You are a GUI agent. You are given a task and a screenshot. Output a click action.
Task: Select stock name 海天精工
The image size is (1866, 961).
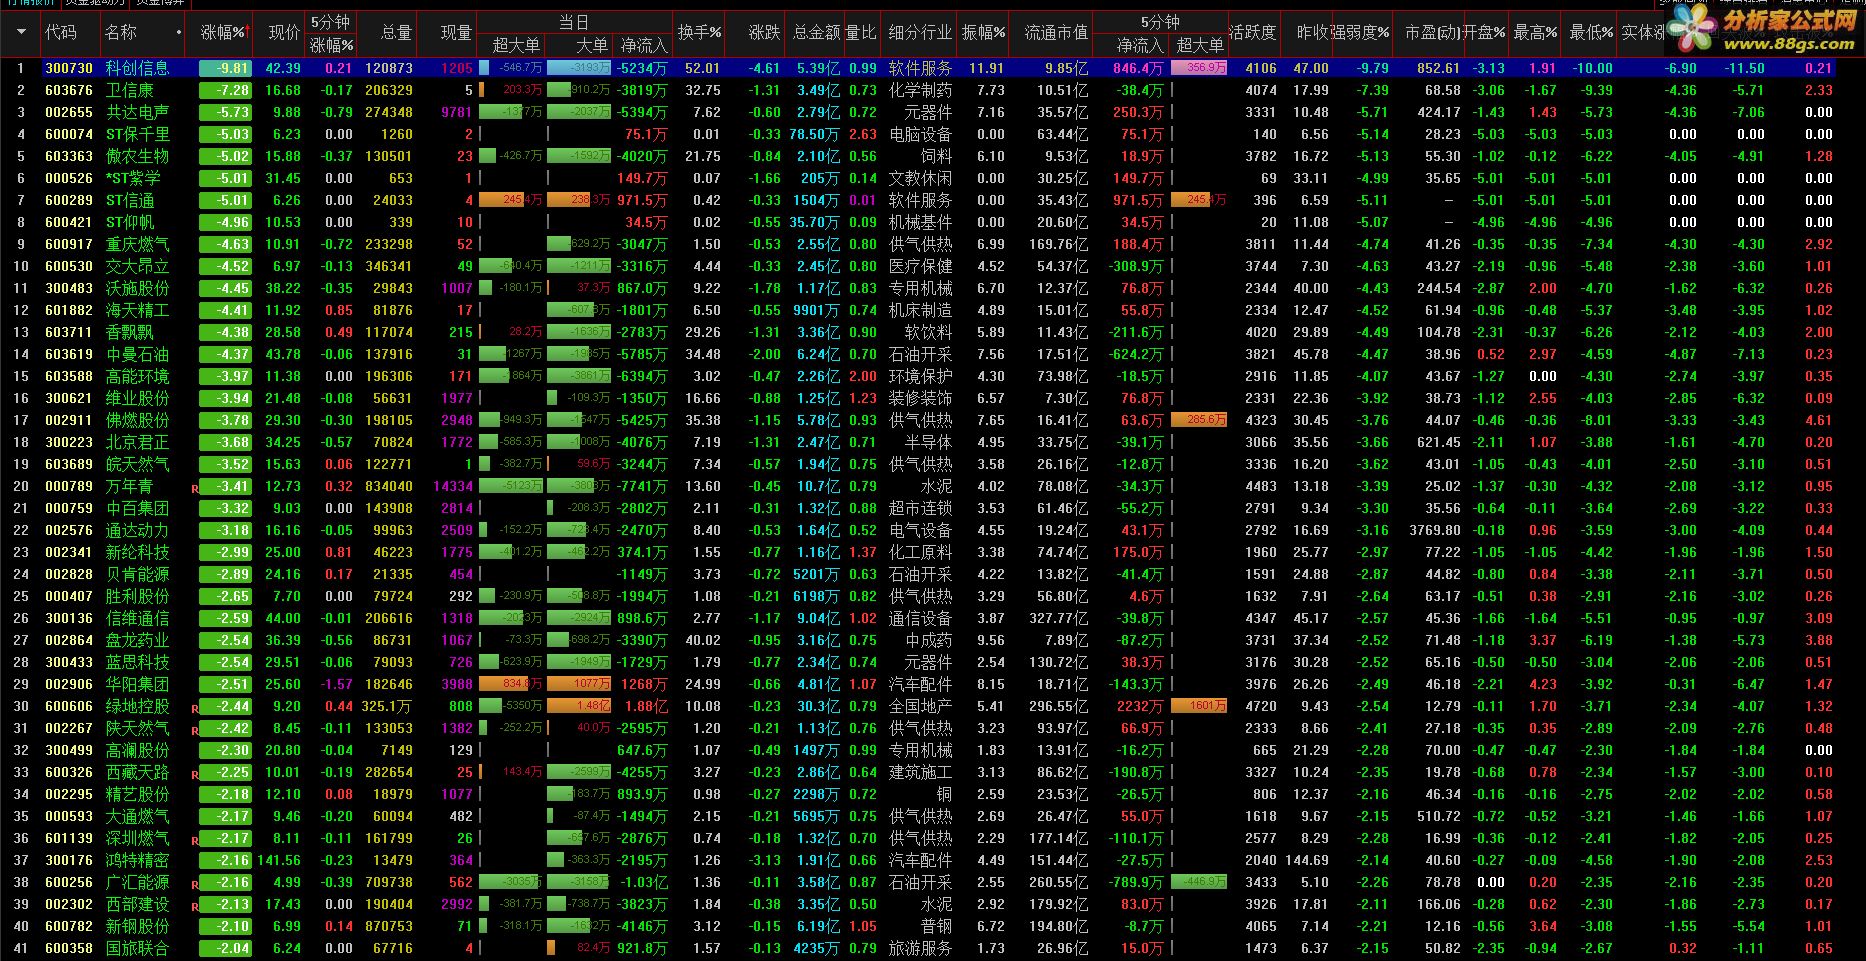point(137,310)
